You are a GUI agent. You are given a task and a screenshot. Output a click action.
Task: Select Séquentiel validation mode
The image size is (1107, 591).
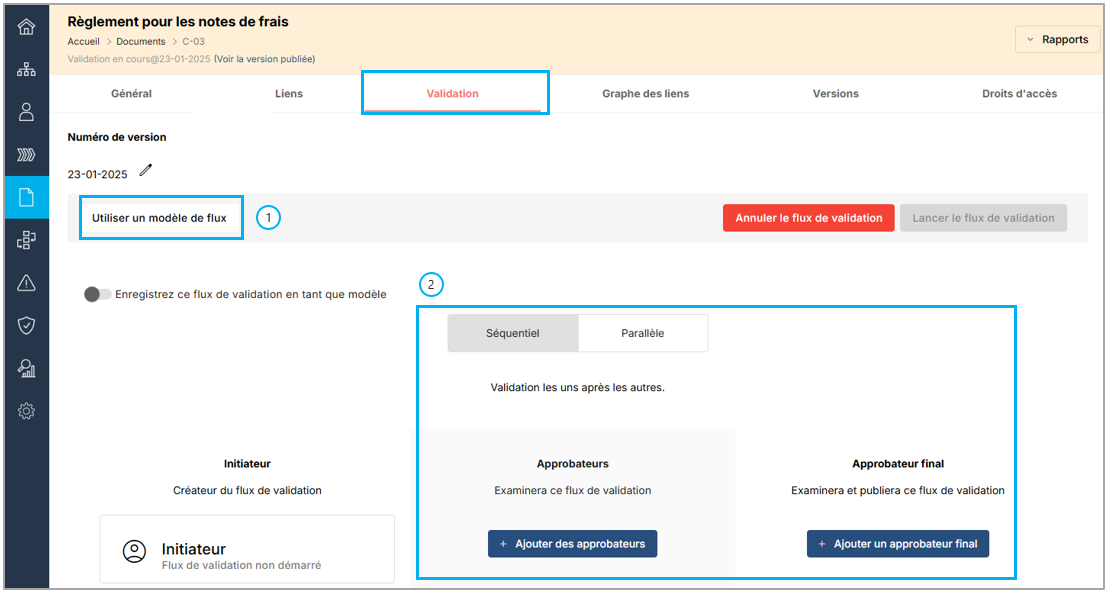512,333
